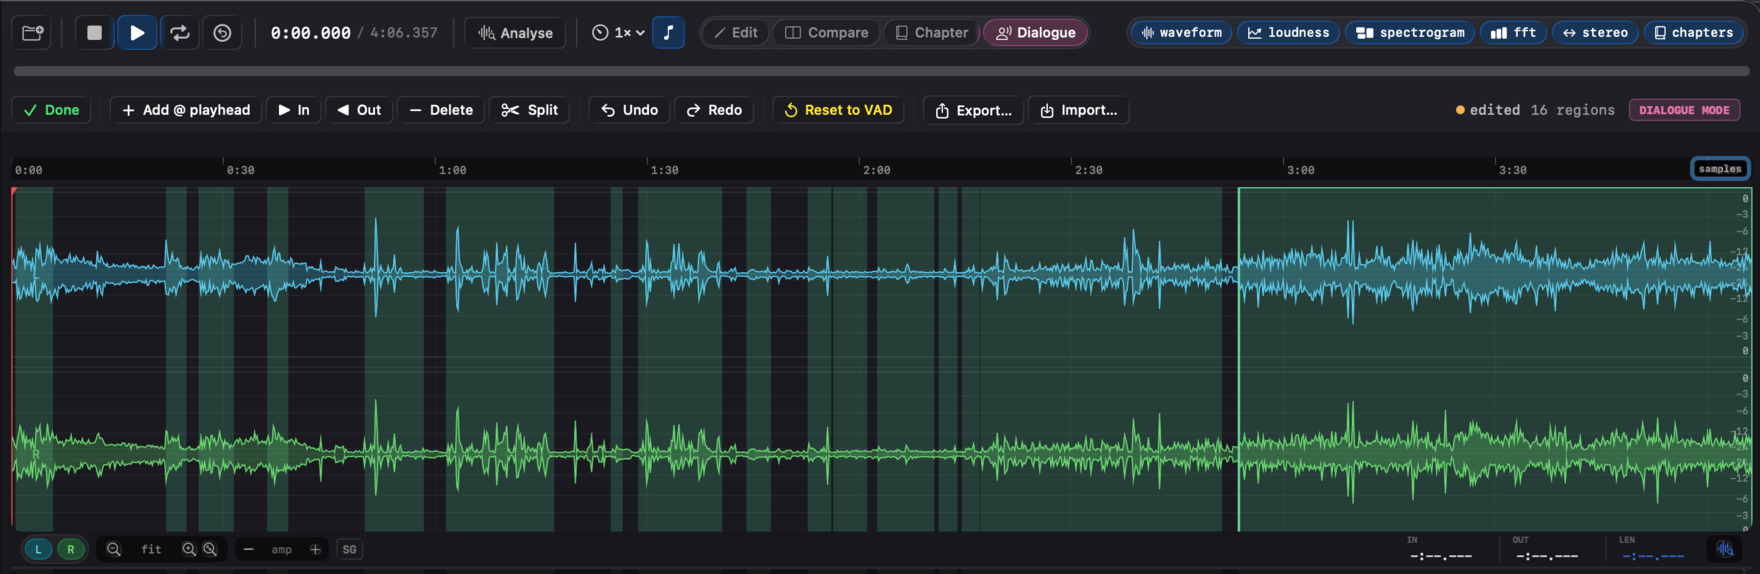Open the Import dialog

pos(1079,110)
